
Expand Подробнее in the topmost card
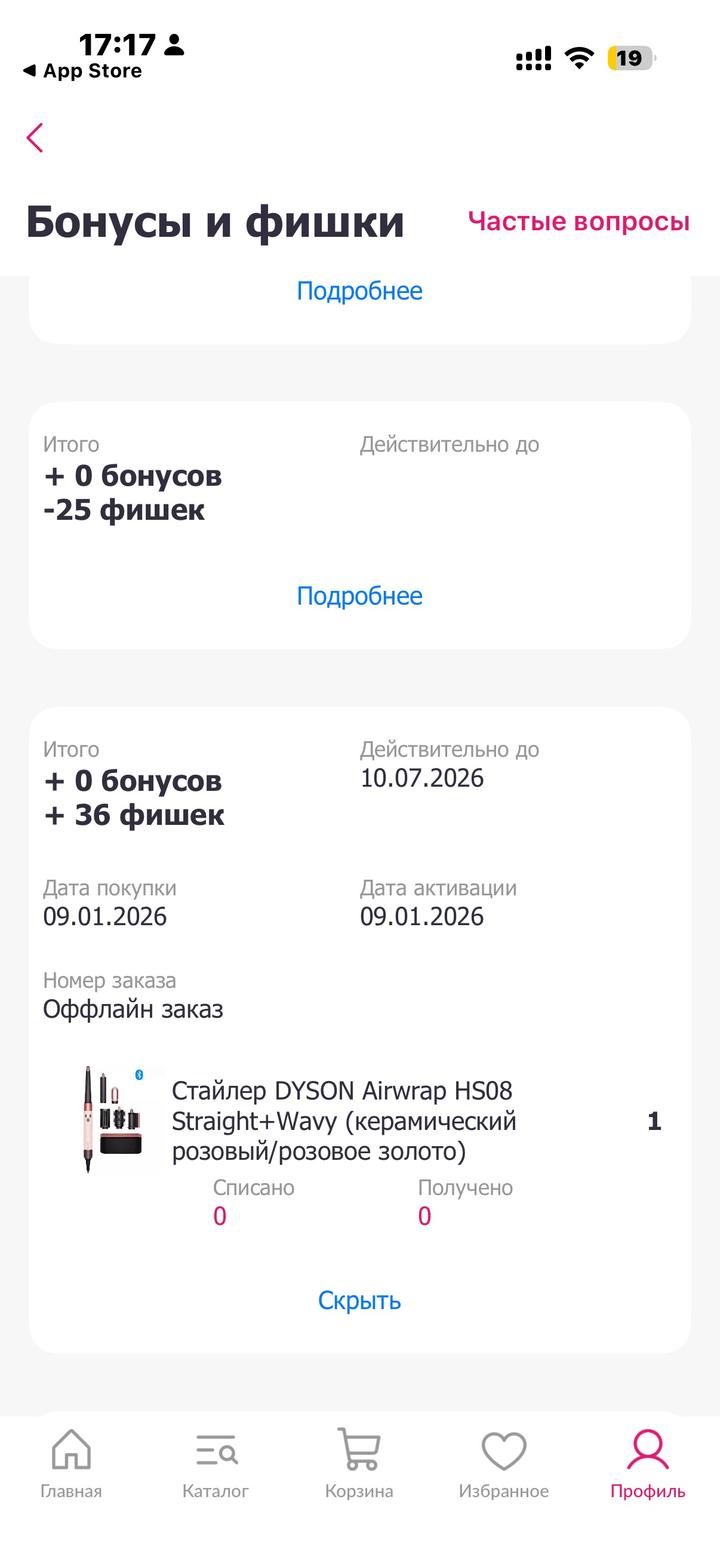(x=359, y=291)
